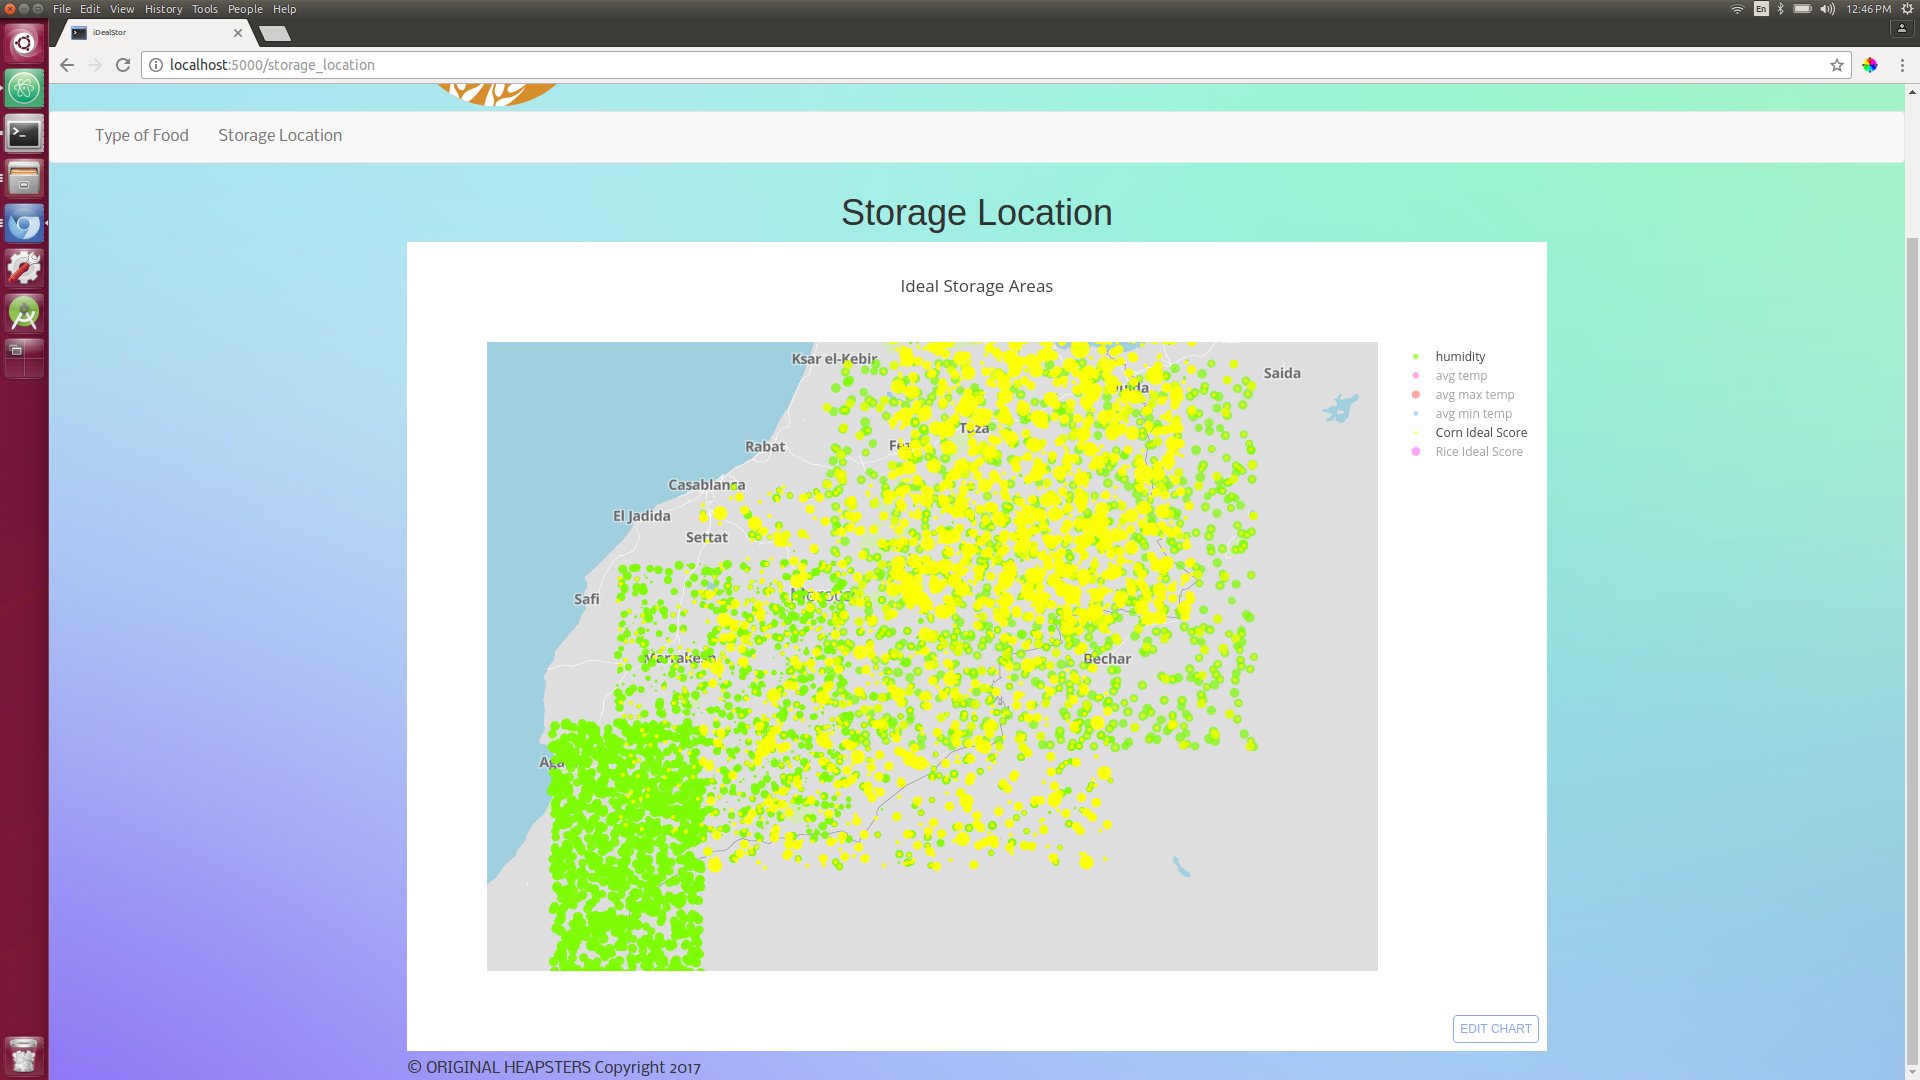Open Android Studio from the dock
Screen dimensions: 1920x1080
coord(24,313)
